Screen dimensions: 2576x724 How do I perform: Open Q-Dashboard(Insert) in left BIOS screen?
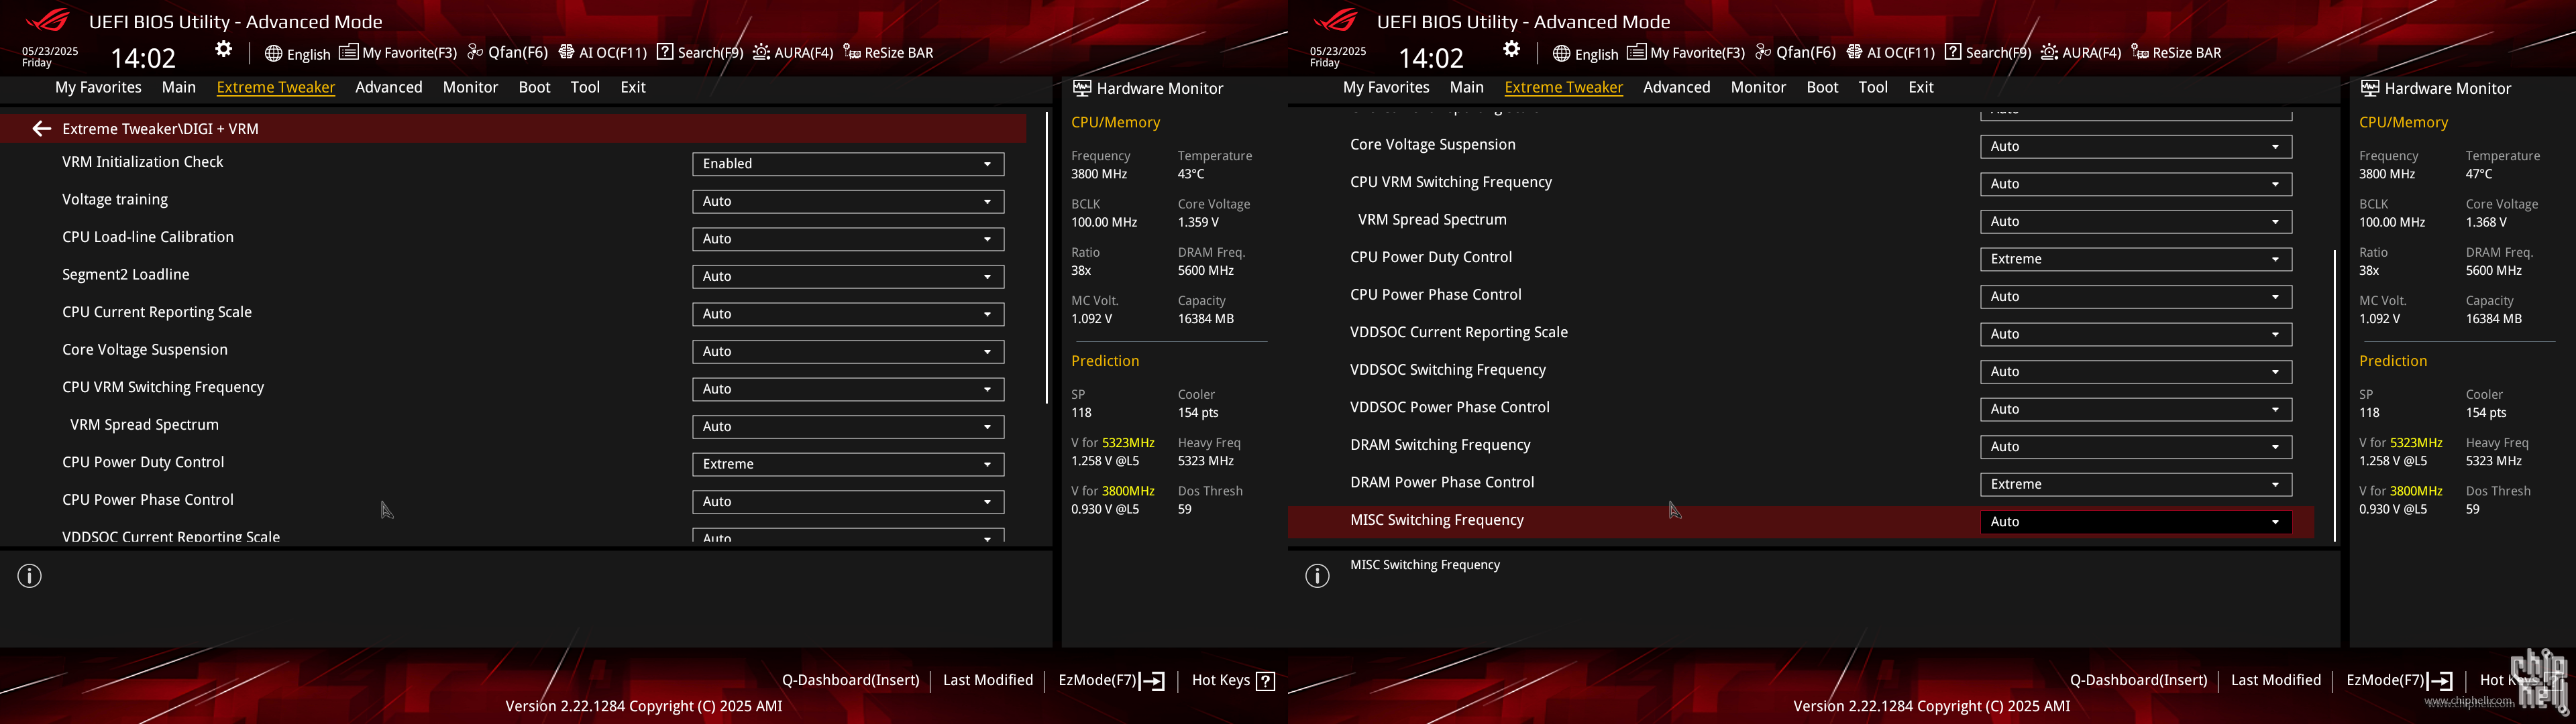pyautogui.click(x=850, y=681)
